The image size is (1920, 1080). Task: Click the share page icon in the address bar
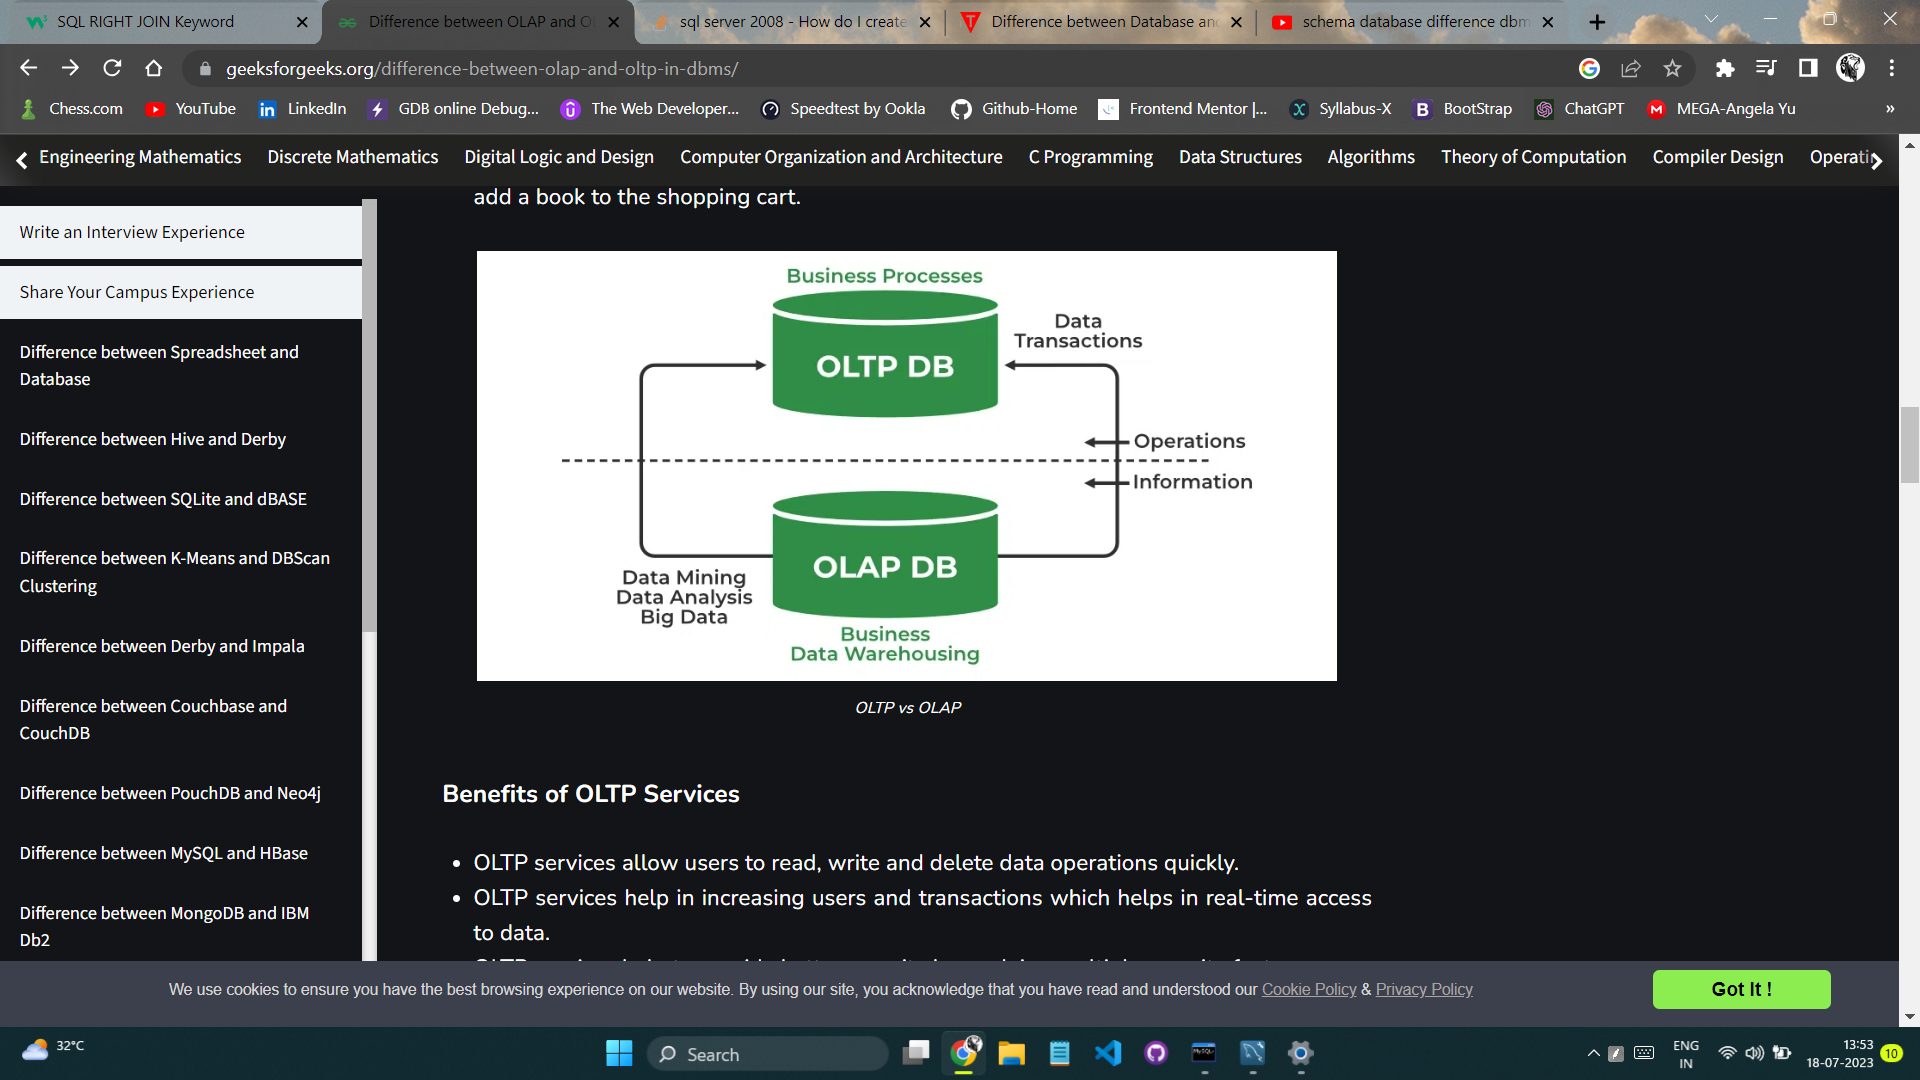coord(1631,68)
